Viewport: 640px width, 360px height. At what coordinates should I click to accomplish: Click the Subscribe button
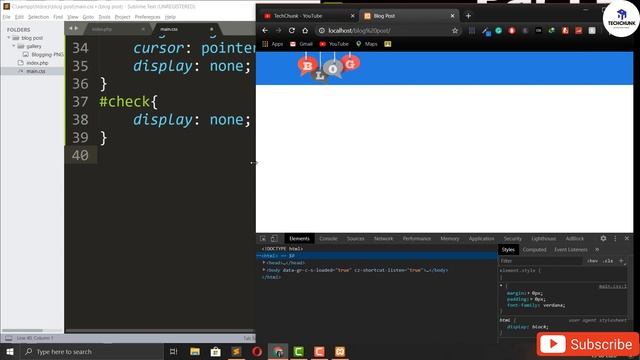point(587,344)
